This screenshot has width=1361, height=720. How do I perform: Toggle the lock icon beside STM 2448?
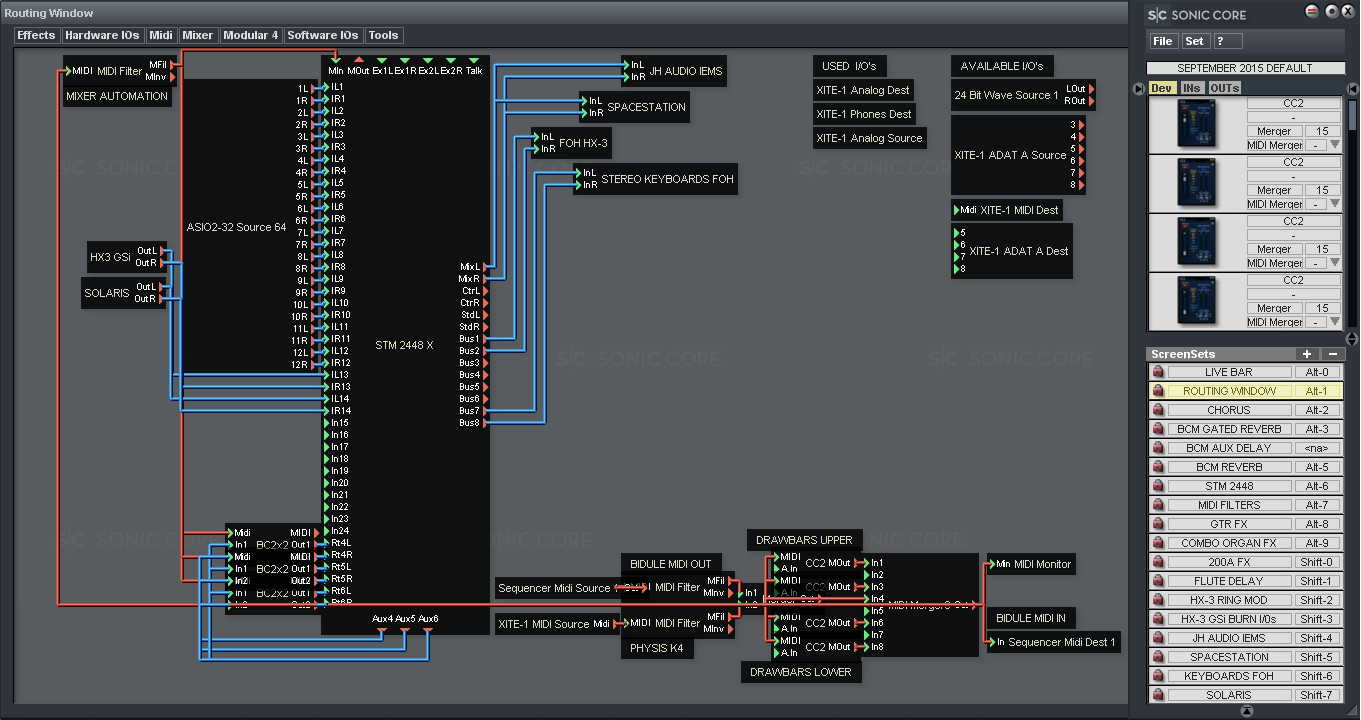tap(1158, 486)
